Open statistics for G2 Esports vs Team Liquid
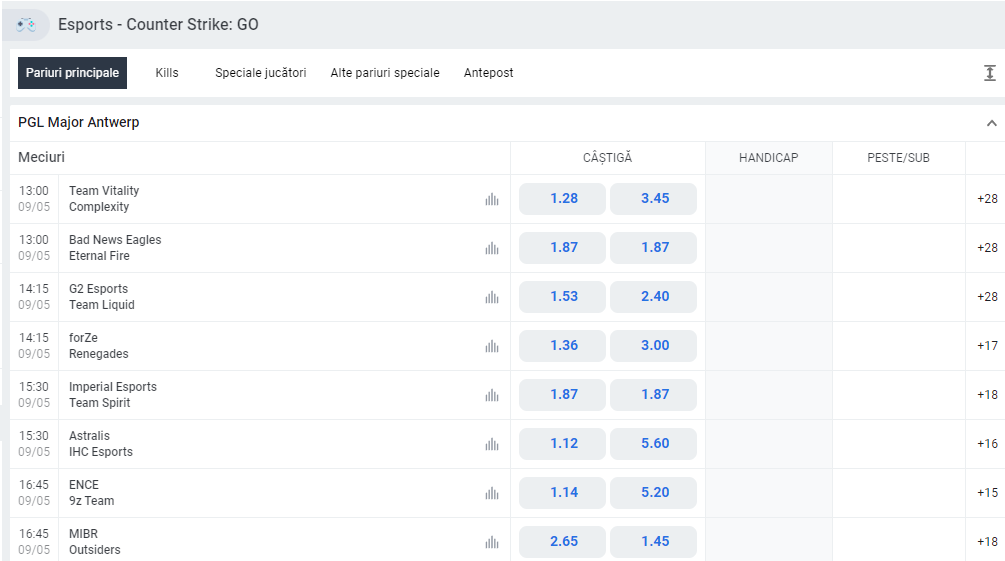 click(492, 297)
